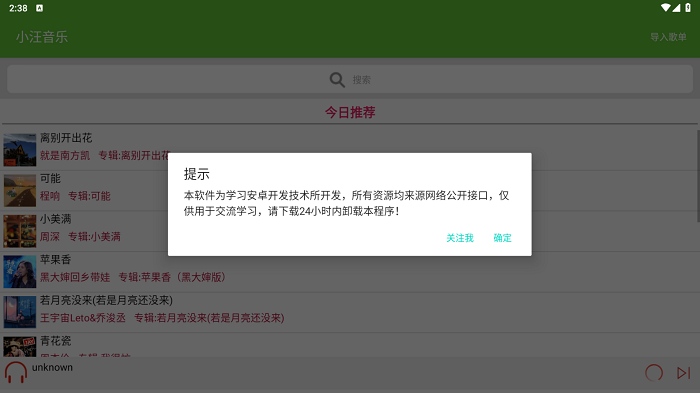The image size is (700, 393).
Task: Check the cellular signal icon
Action: tap(676, 8)
